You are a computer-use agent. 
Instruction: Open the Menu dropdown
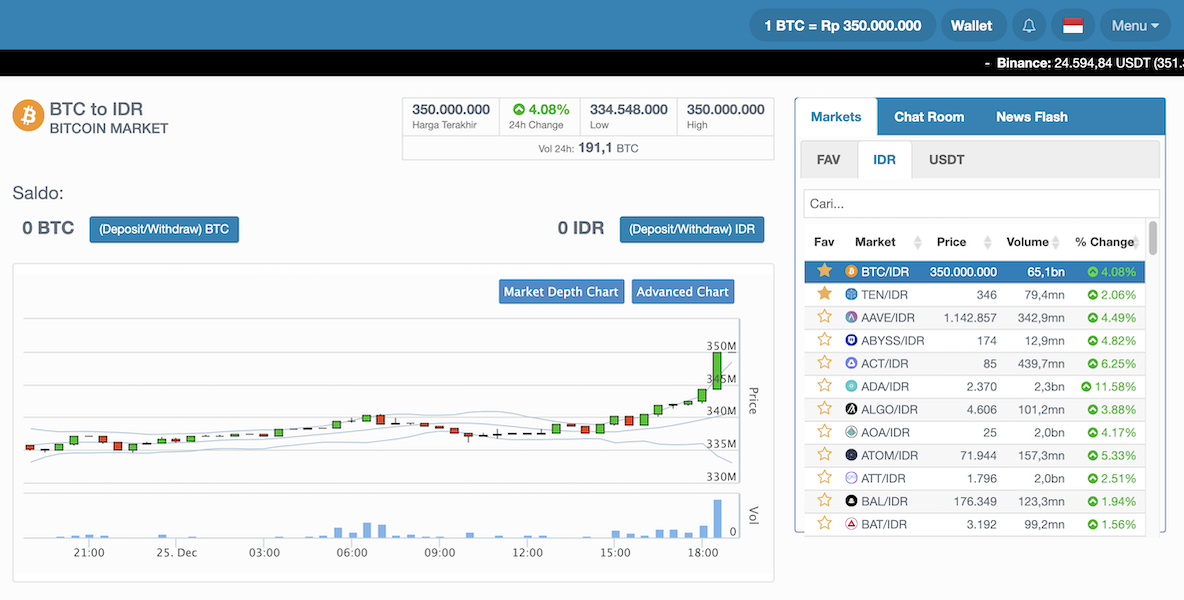coord(1134,26)
